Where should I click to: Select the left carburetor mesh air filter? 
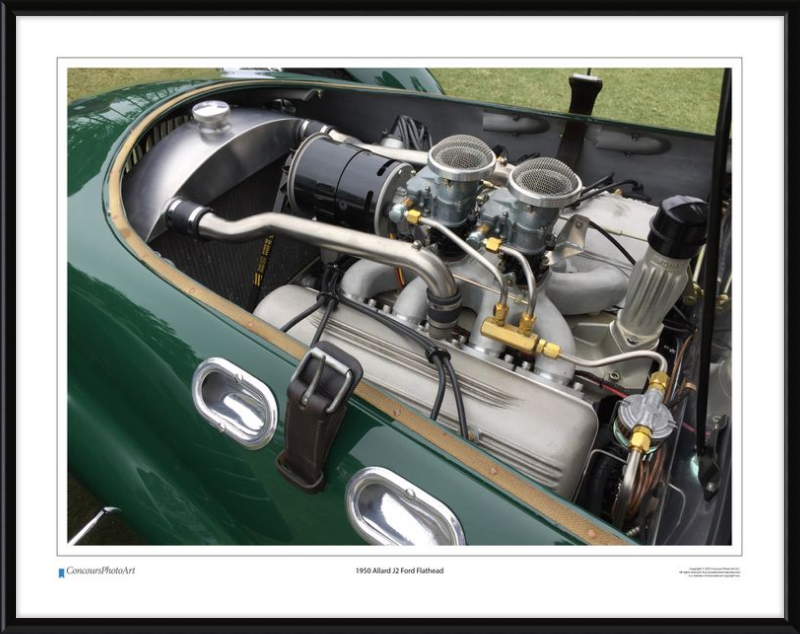pyautogui.click(x=461, y=157)
